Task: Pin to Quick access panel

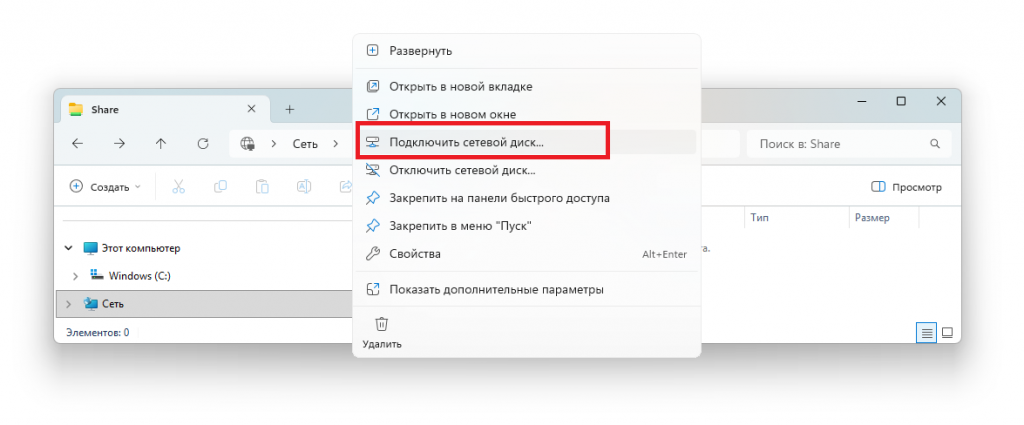Action: 526,198
